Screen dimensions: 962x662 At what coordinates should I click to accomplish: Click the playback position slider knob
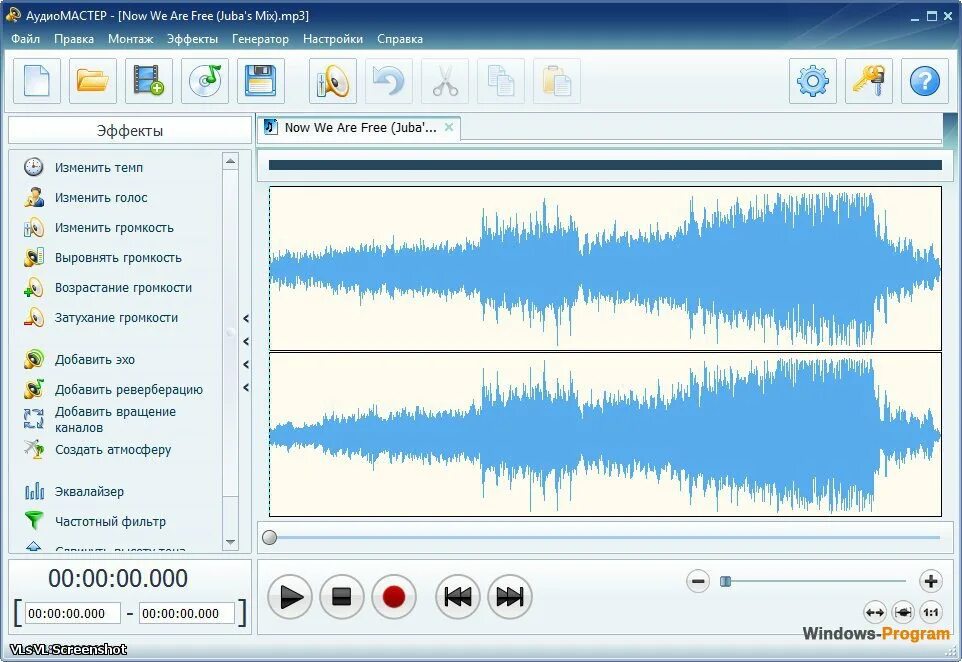click(x=269, y=537)
